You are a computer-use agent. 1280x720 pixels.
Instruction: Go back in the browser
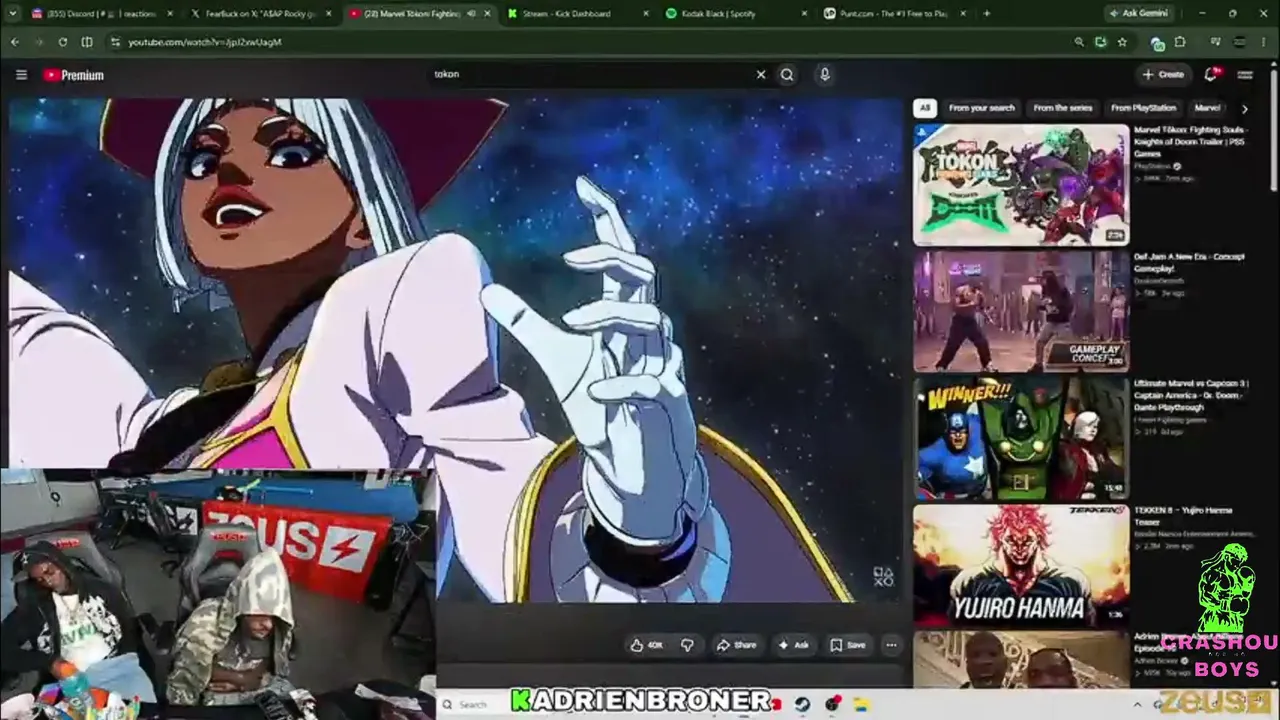click(15, 42)
